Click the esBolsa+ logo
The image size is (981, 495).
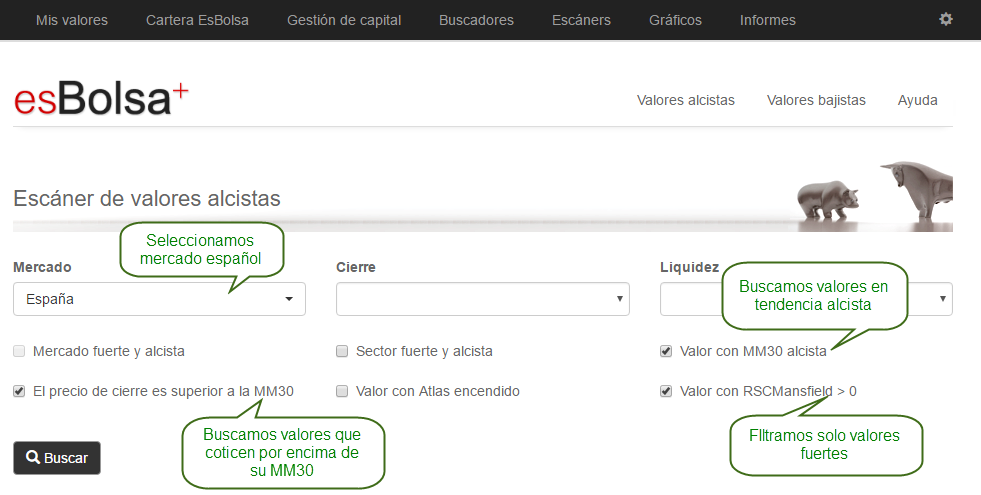(x=101, y=100)
